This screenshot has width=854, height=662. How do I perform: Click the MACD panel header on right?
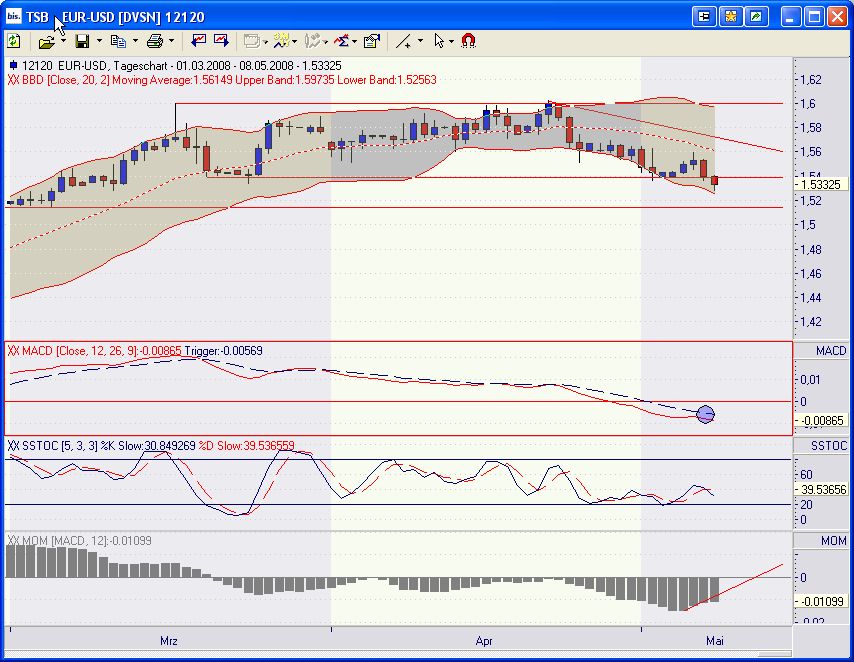(820, 350)
